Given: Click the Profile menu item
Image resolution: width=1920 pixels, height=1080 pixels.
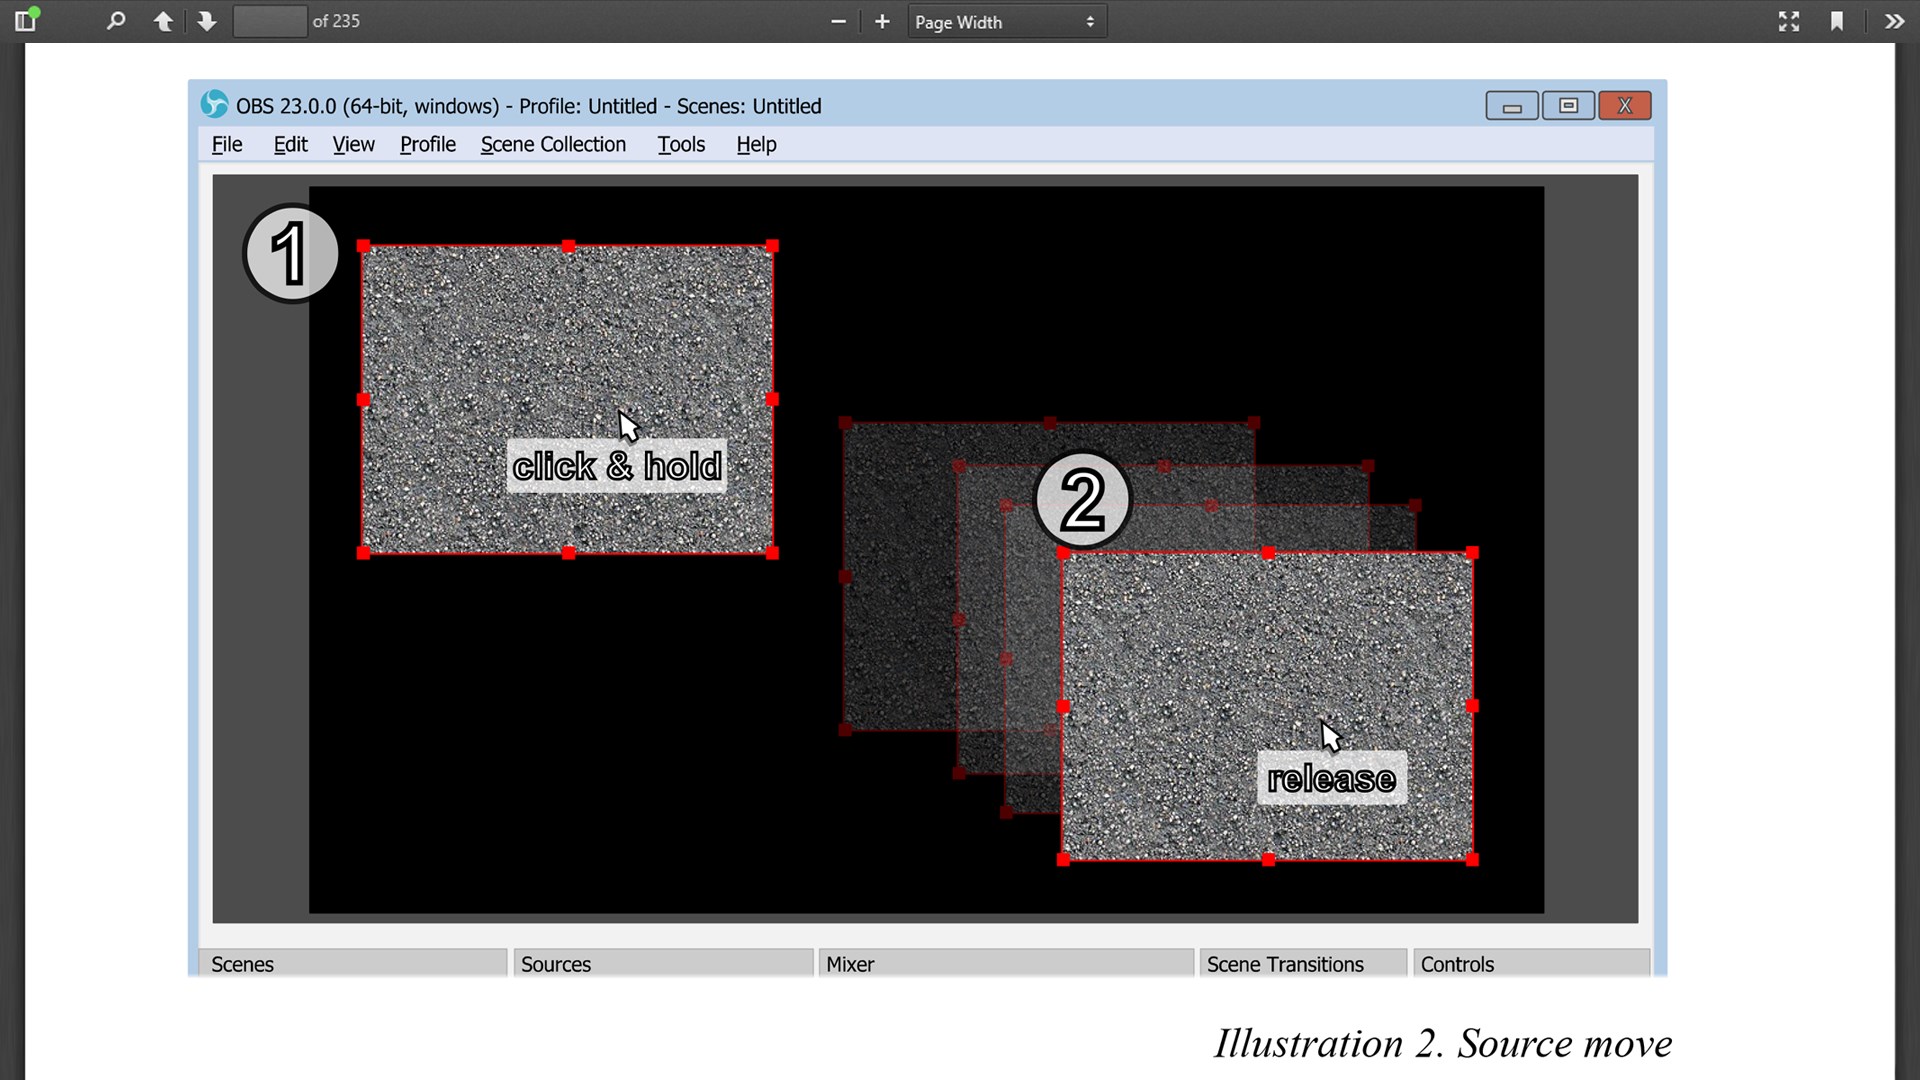Looking at the screenshot, I should click(x=428, y=144).
